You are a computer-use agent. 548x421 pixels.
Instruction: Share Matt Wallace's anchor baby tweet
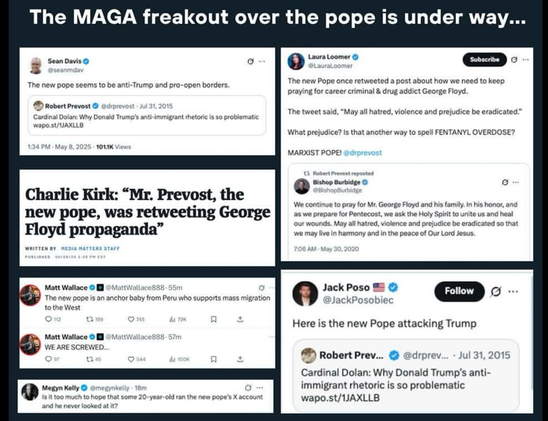(240, 319)
